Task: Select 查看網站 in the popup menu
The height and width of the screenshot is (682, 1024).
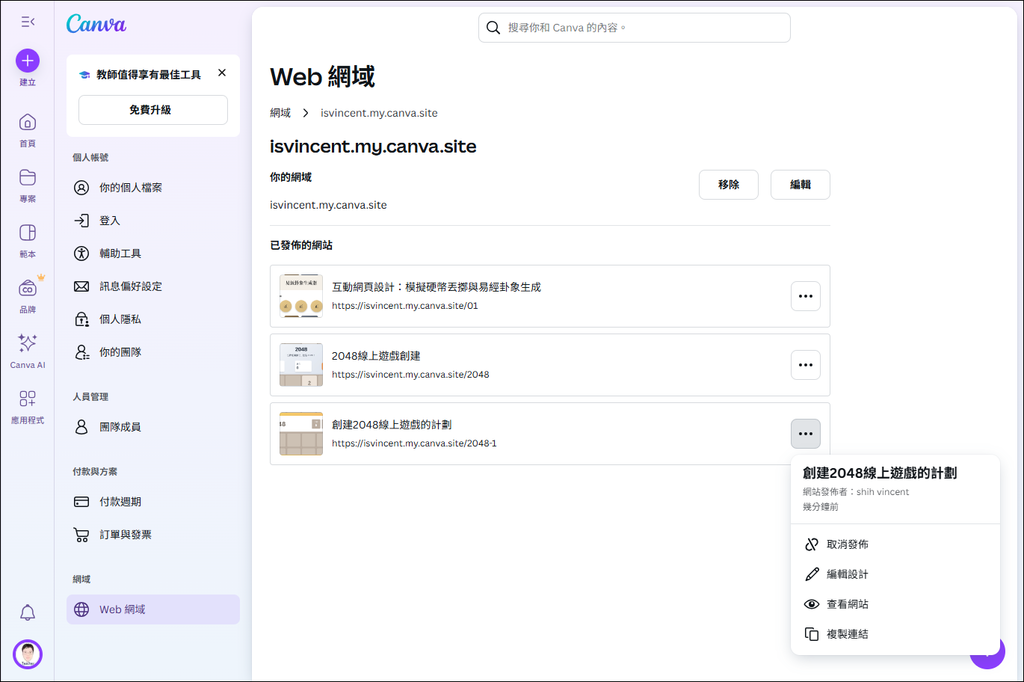Action: pos(895,604)
